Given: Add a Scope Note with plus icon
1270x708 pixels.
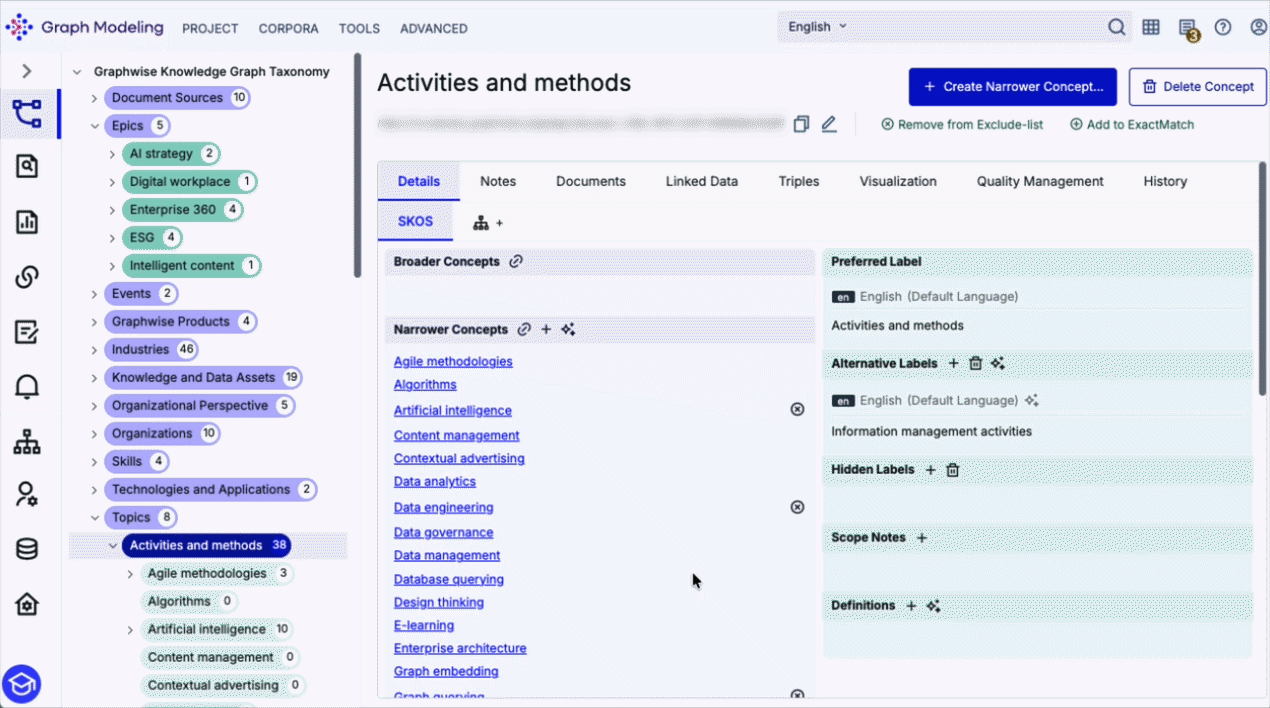Looking at the screenshot, I should [922, 537].
